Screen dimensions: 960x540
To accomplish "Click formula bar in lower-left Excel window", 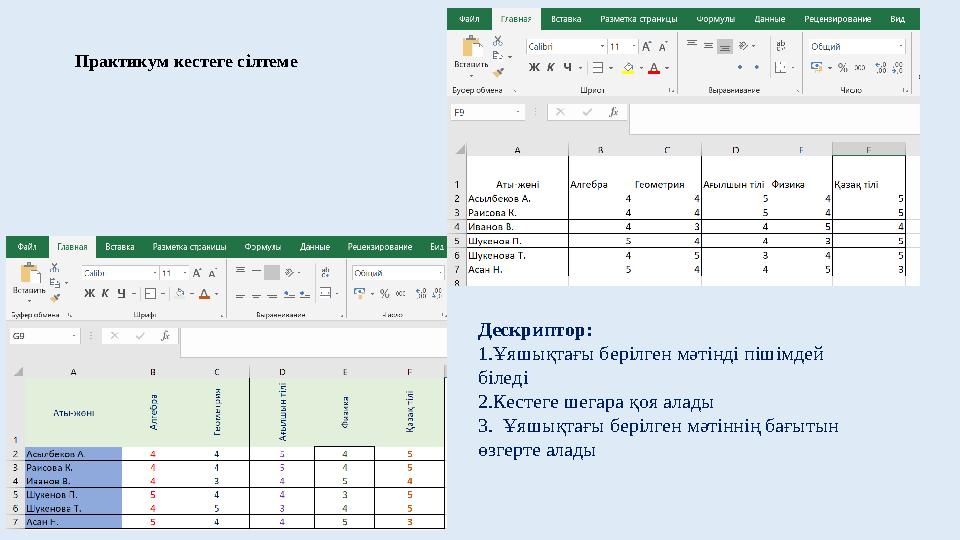I will pos(313,342).
